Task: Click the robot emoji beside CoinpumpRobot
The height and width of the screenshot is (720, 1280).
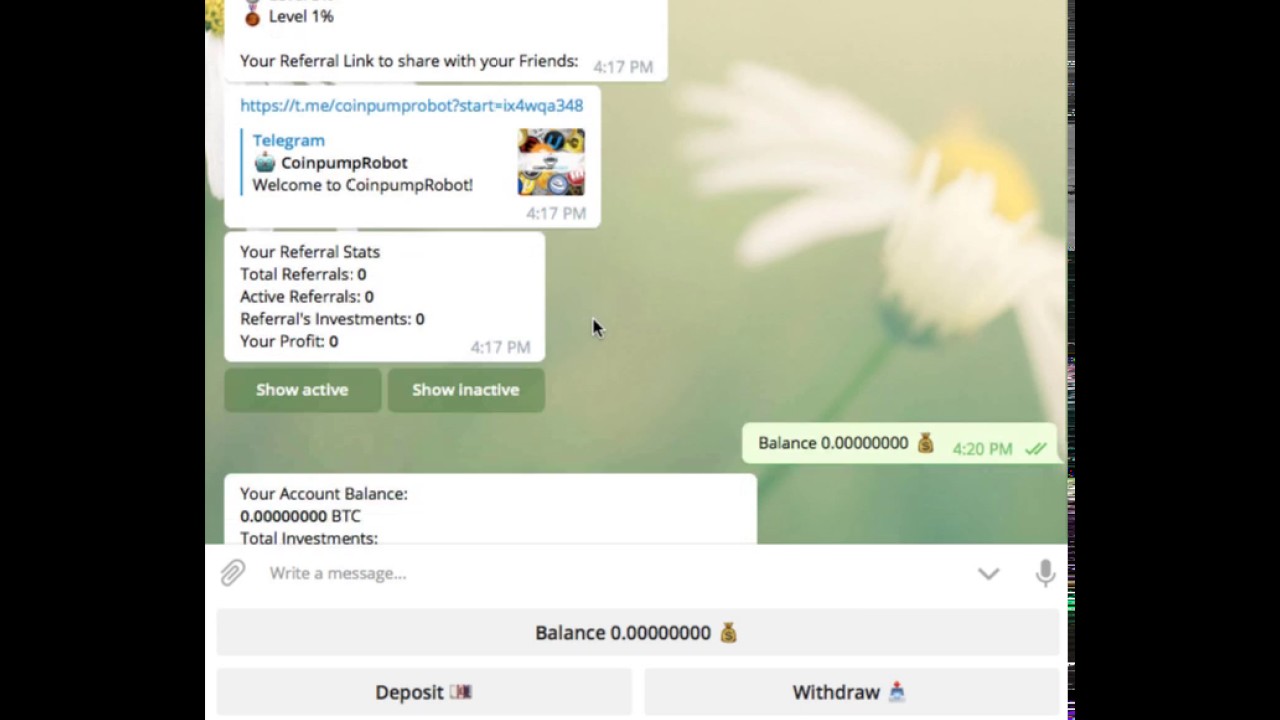Action: click(x=264, y=162)
